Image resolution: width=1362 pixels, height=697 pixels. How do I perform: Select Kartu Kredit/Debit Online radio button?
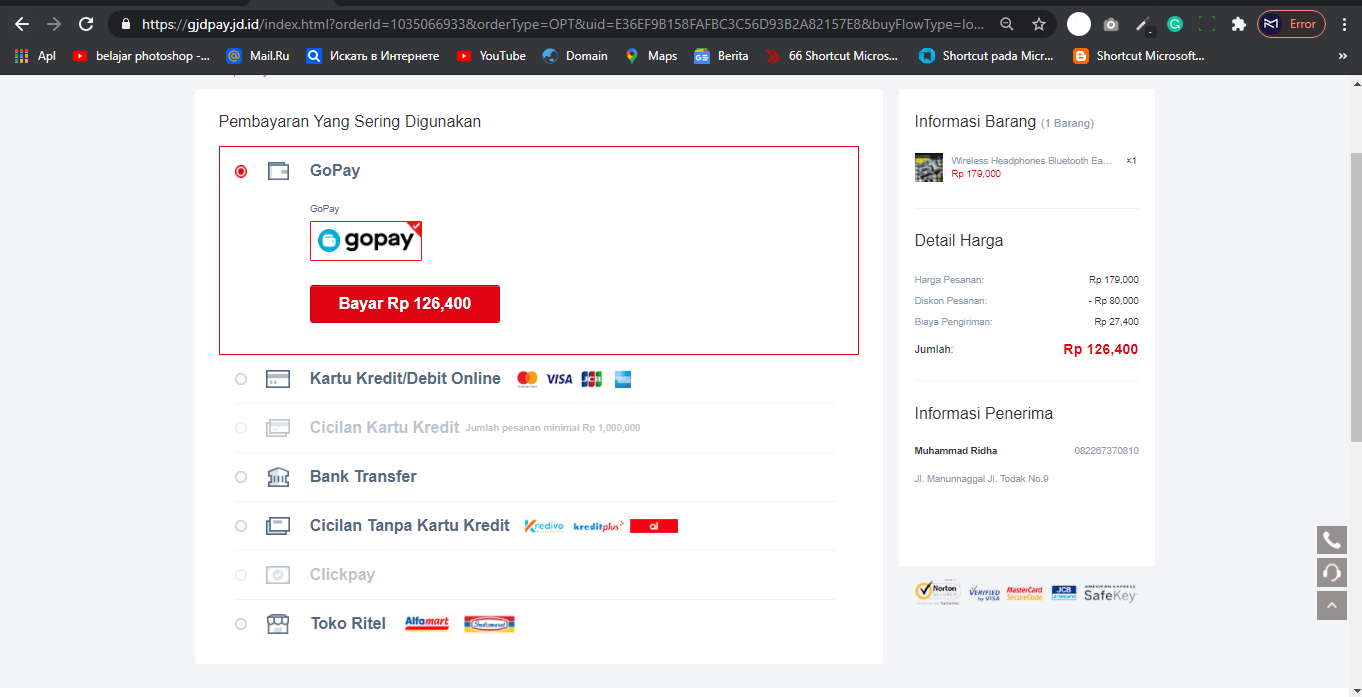241,379
